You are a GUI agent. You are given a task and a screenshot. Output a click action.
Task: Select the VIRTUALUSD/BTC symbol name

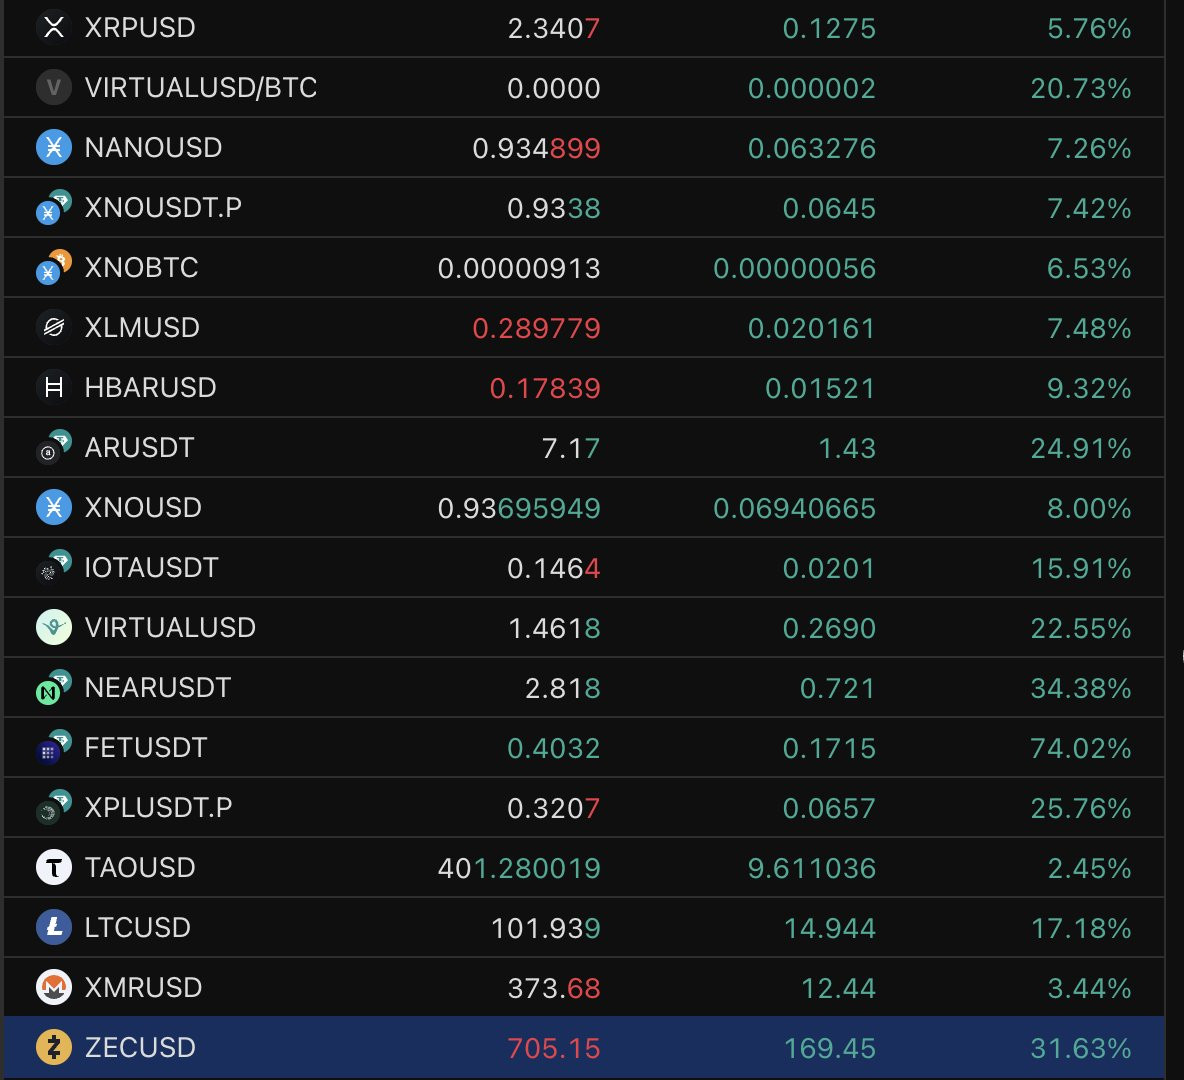(x=201, y=88)
